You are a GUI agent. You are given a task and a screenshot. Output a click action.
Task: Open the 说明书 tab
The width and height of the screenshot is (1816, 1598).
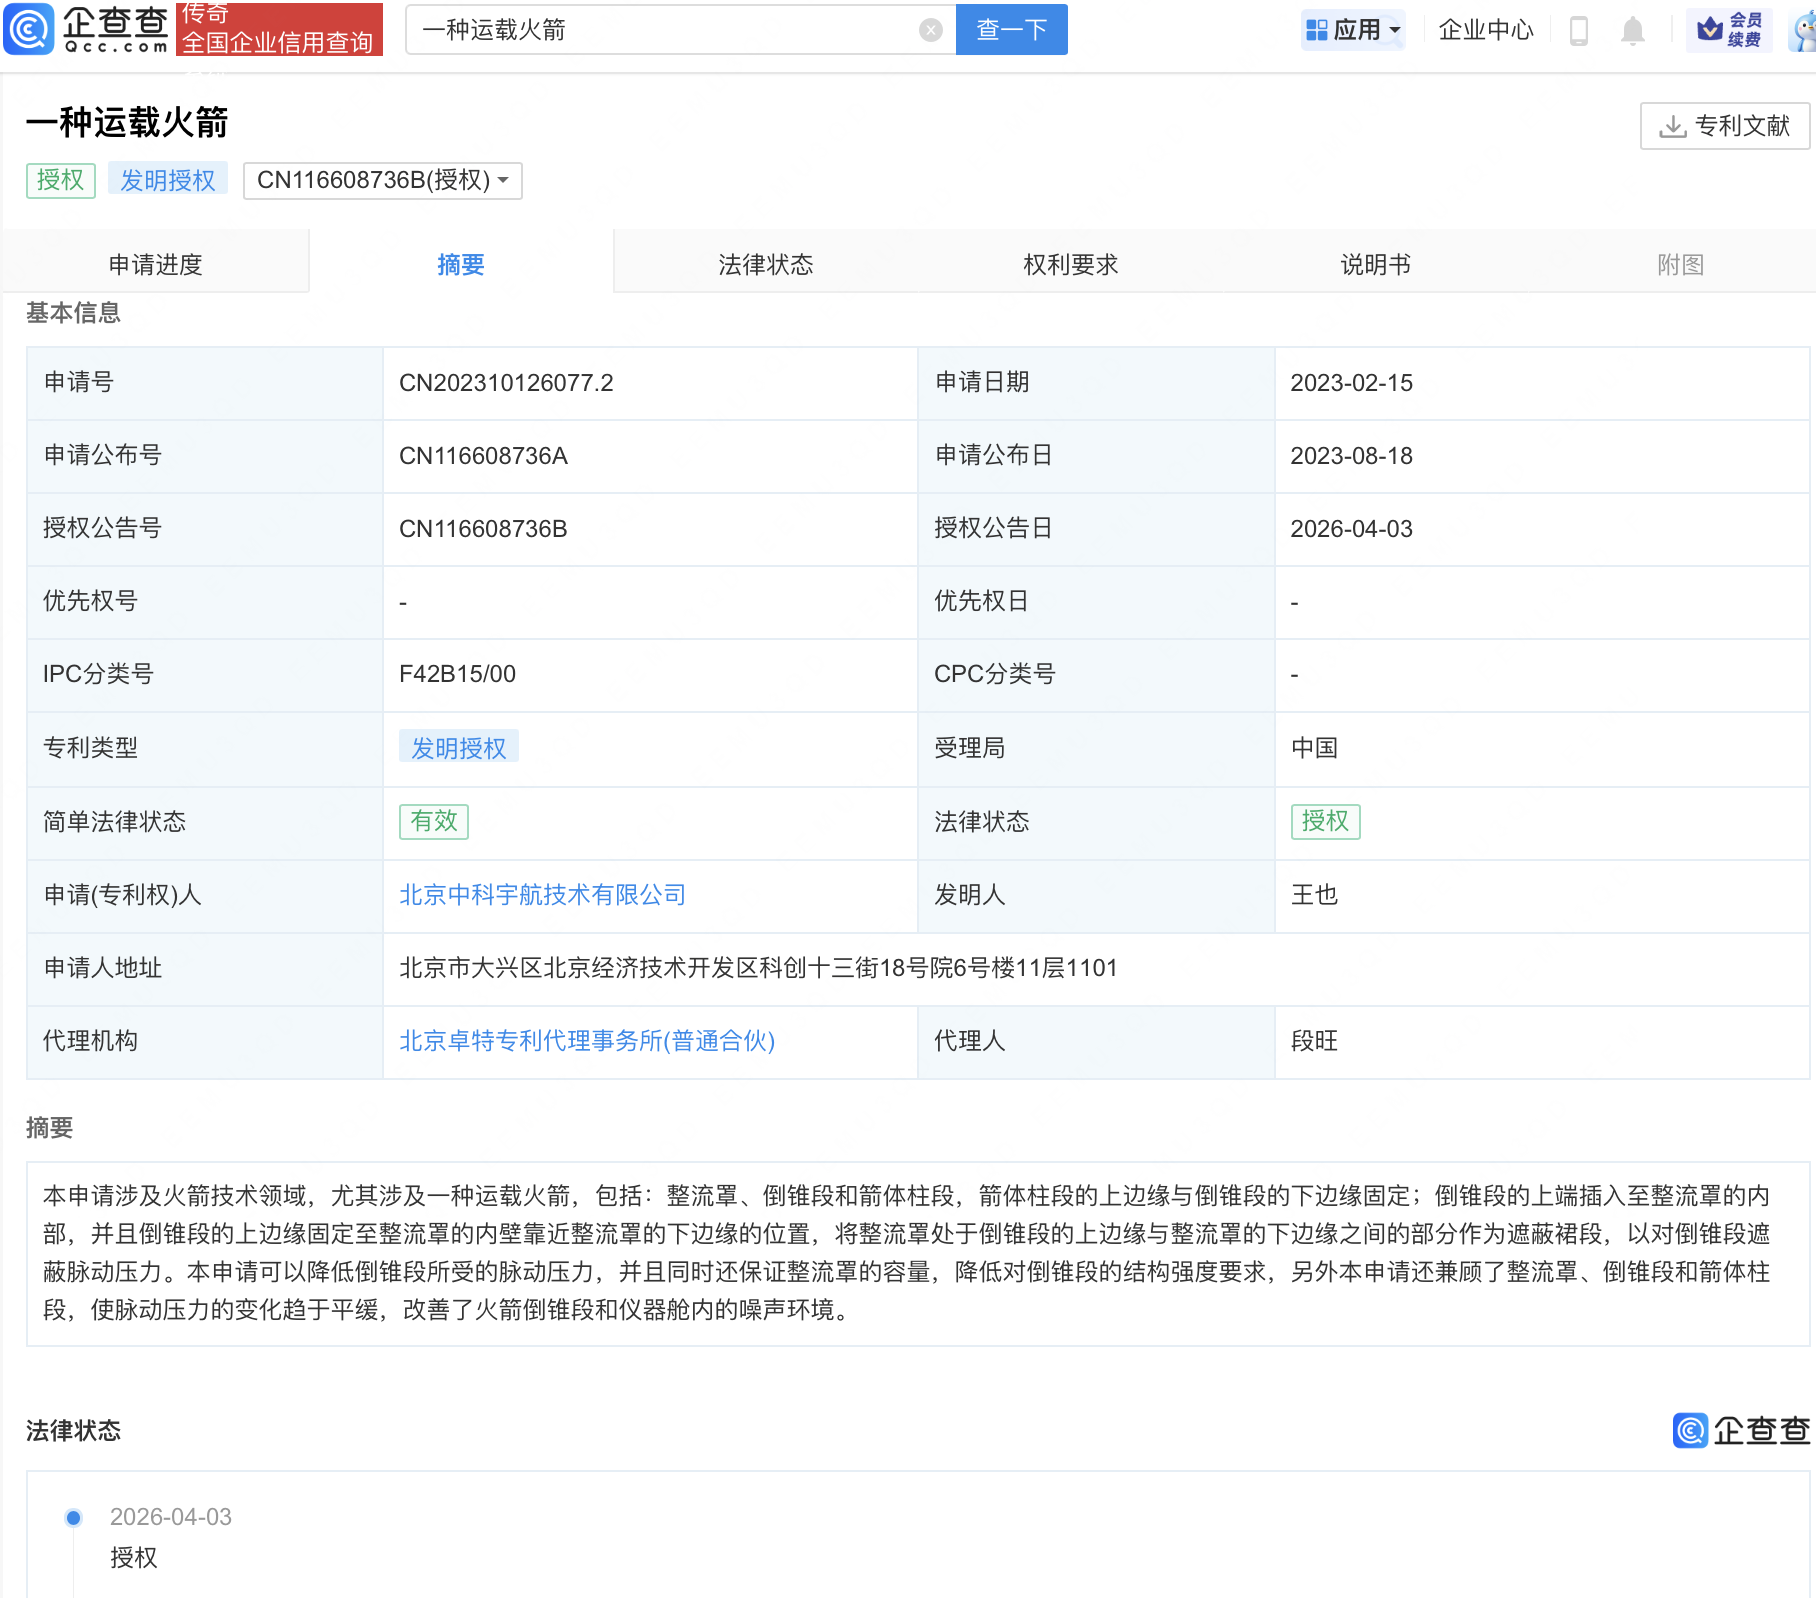1374,264
